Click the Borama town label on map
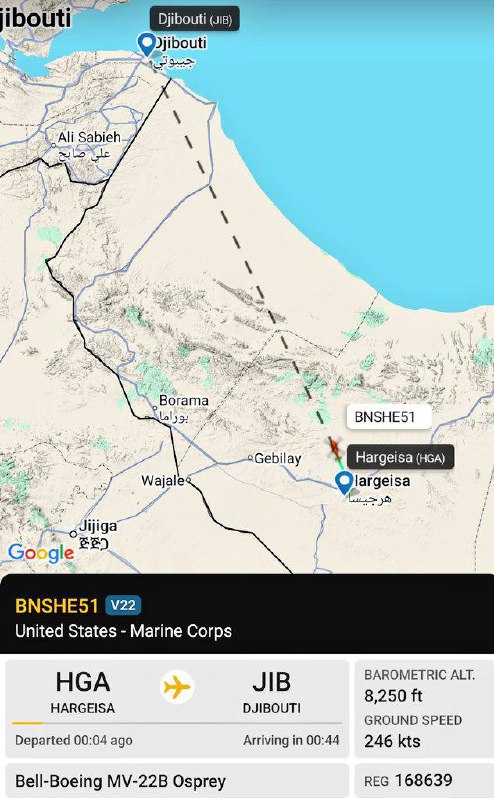The height and width of the screenshot is (800, 494). click(x=184, y=401)
